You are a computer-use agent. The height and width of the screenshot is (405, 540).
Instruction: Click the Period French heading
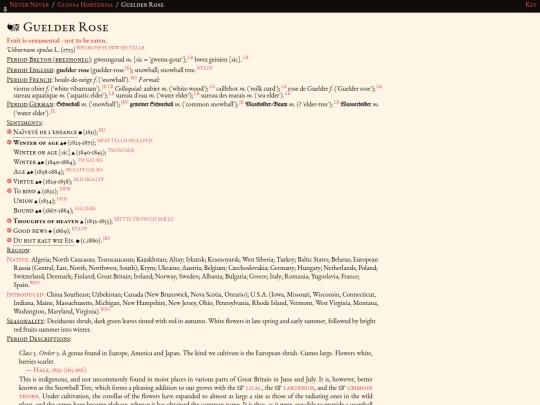tap(30, 80)
